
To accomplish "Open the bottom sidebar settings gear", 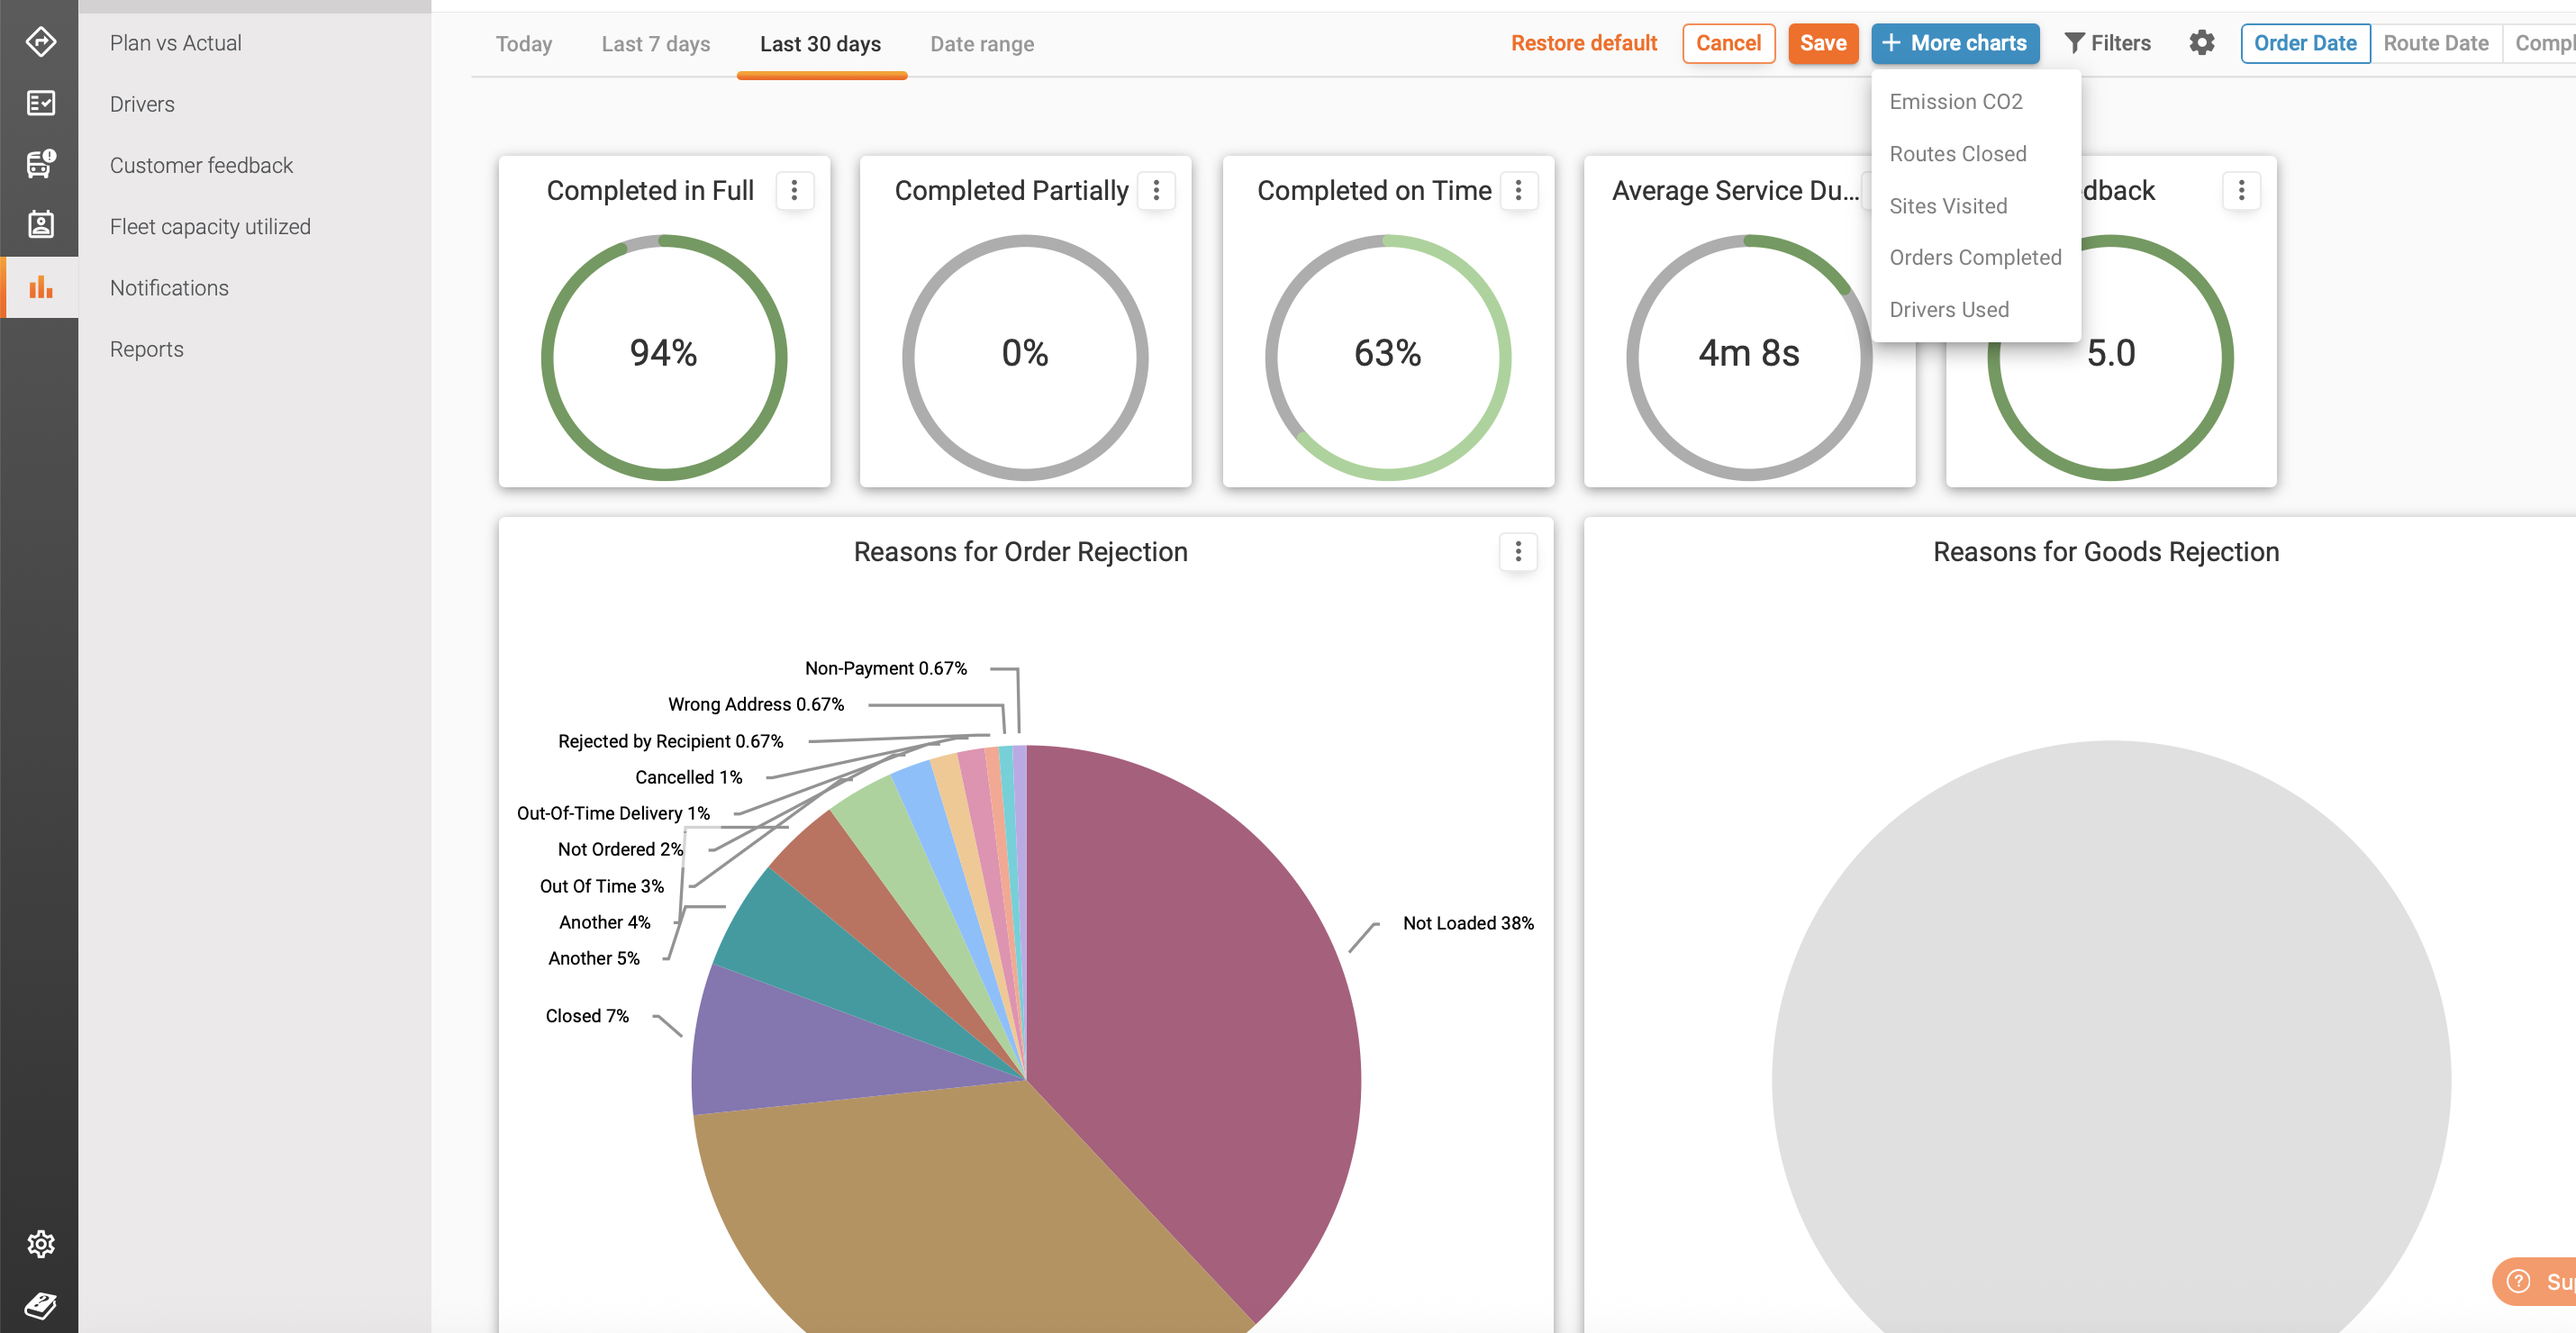I will (40, 1244).
